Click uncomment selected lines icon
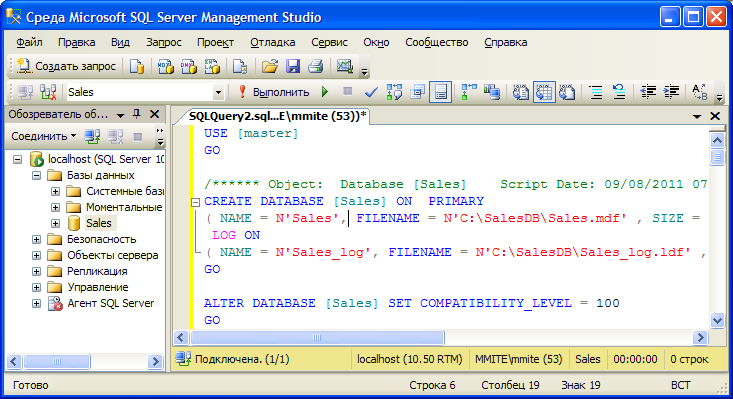Screen dimensions: 733x399 click(x=619, y=92)
